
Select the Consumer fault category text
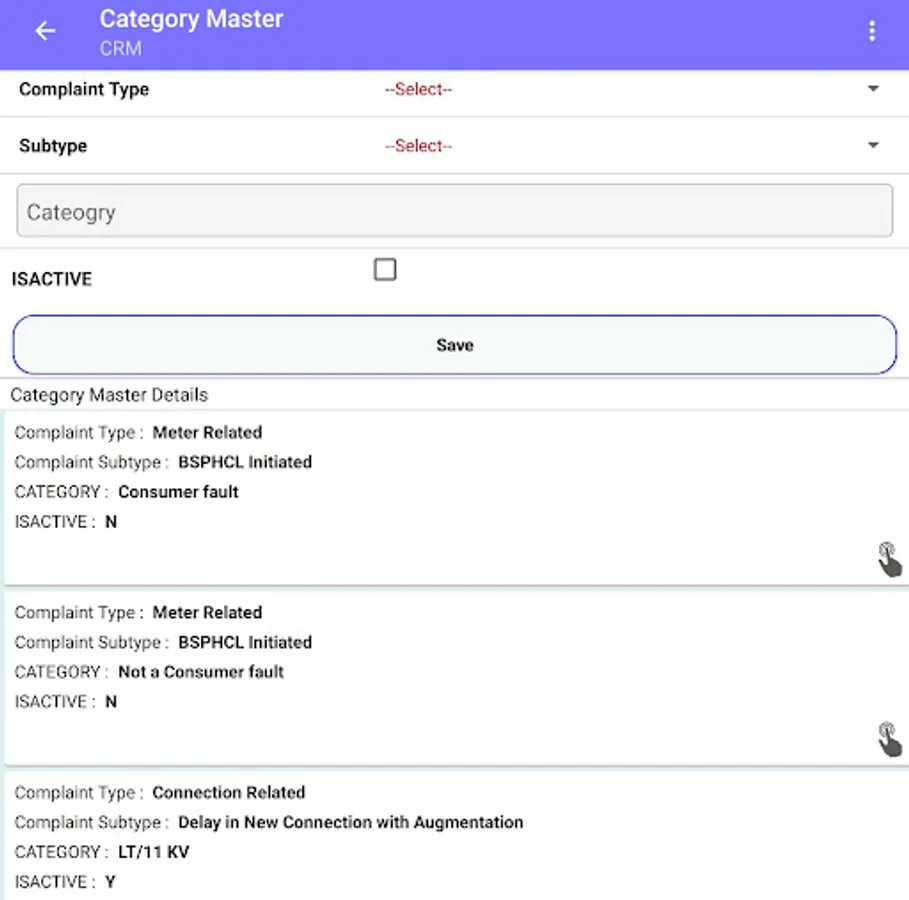(178, 492)
